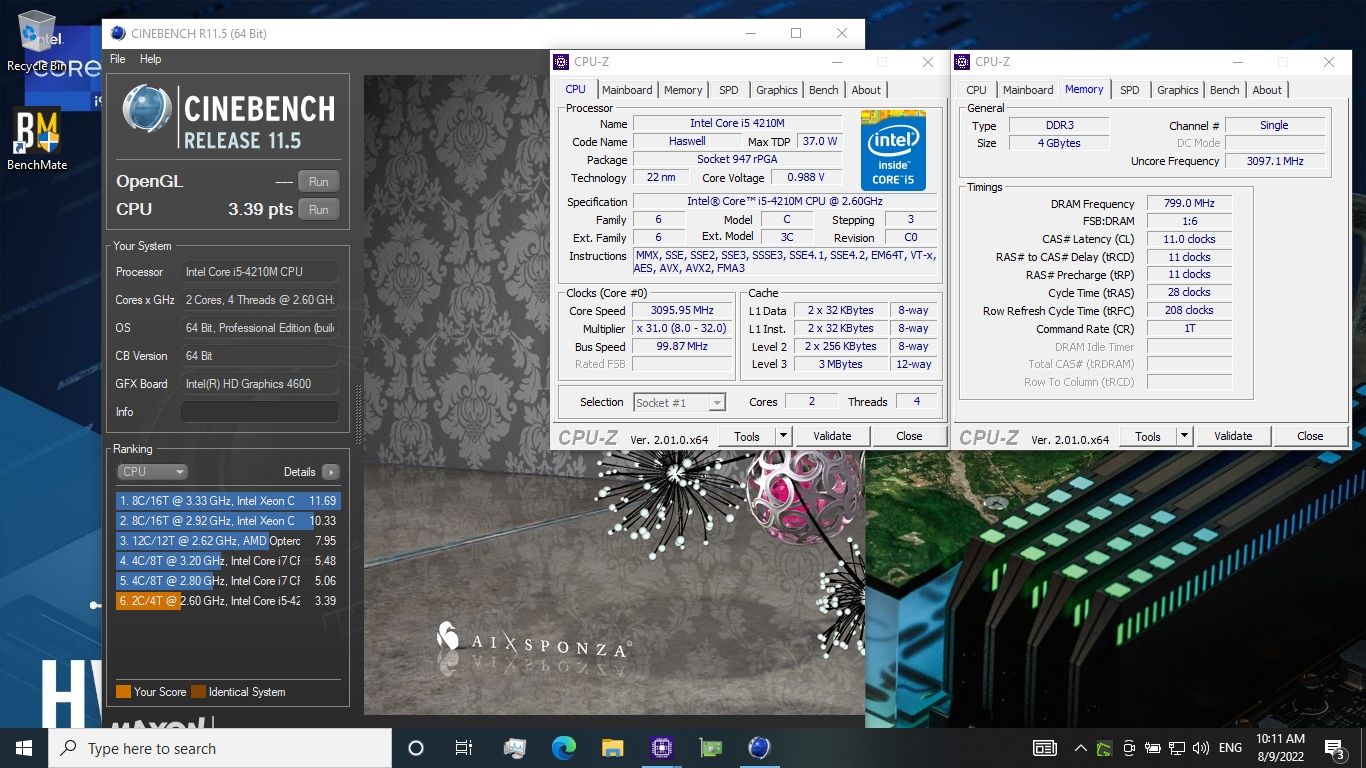Click Validate in CPU-Z Memory window
Viewport: 1366px width, 768px height.
pos(1233,436)
